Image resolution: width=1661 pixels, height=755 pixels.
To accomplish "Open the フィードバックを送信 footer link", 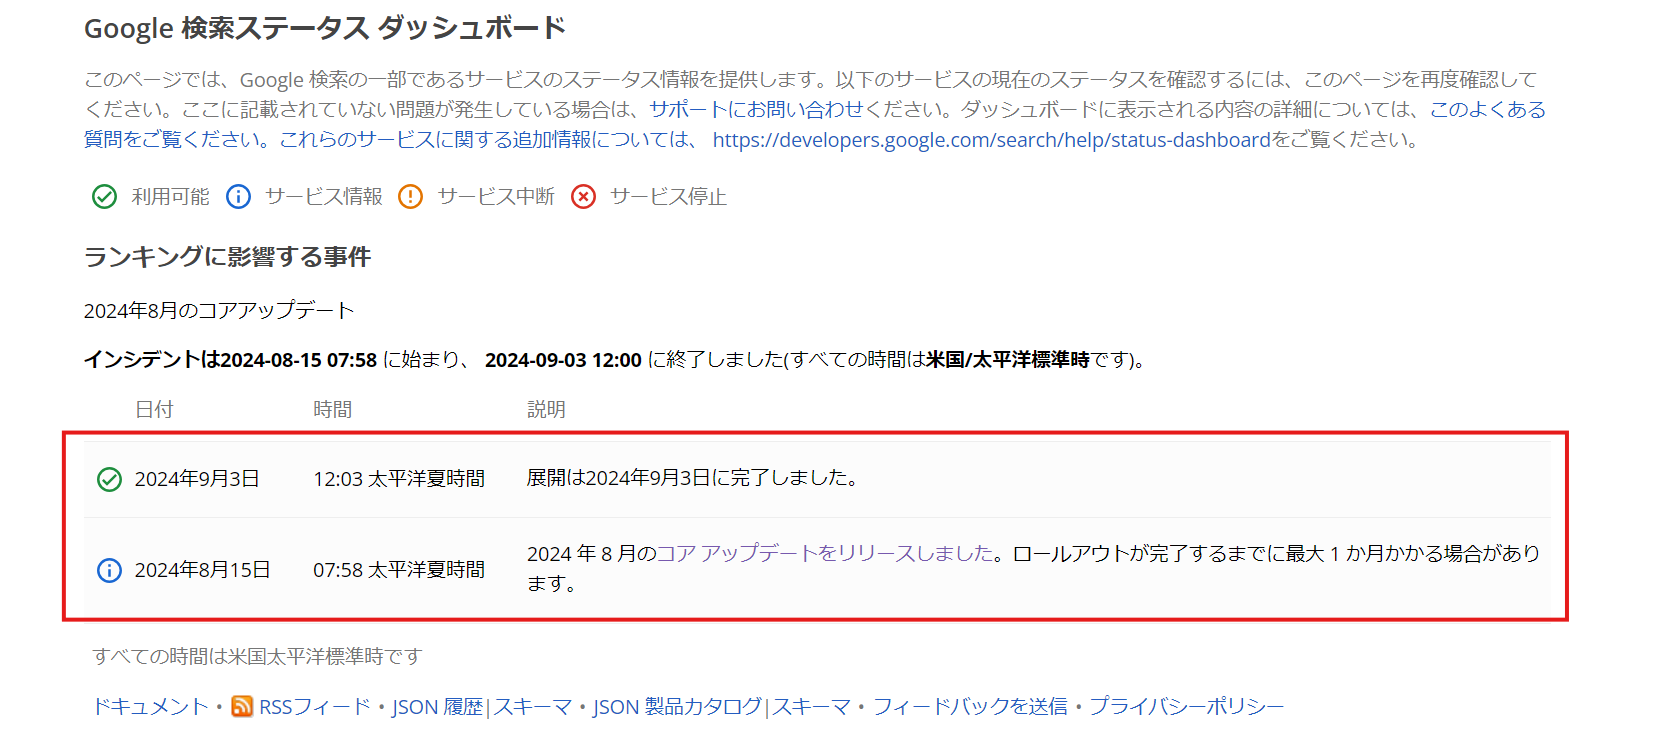I will click(970, 707).
